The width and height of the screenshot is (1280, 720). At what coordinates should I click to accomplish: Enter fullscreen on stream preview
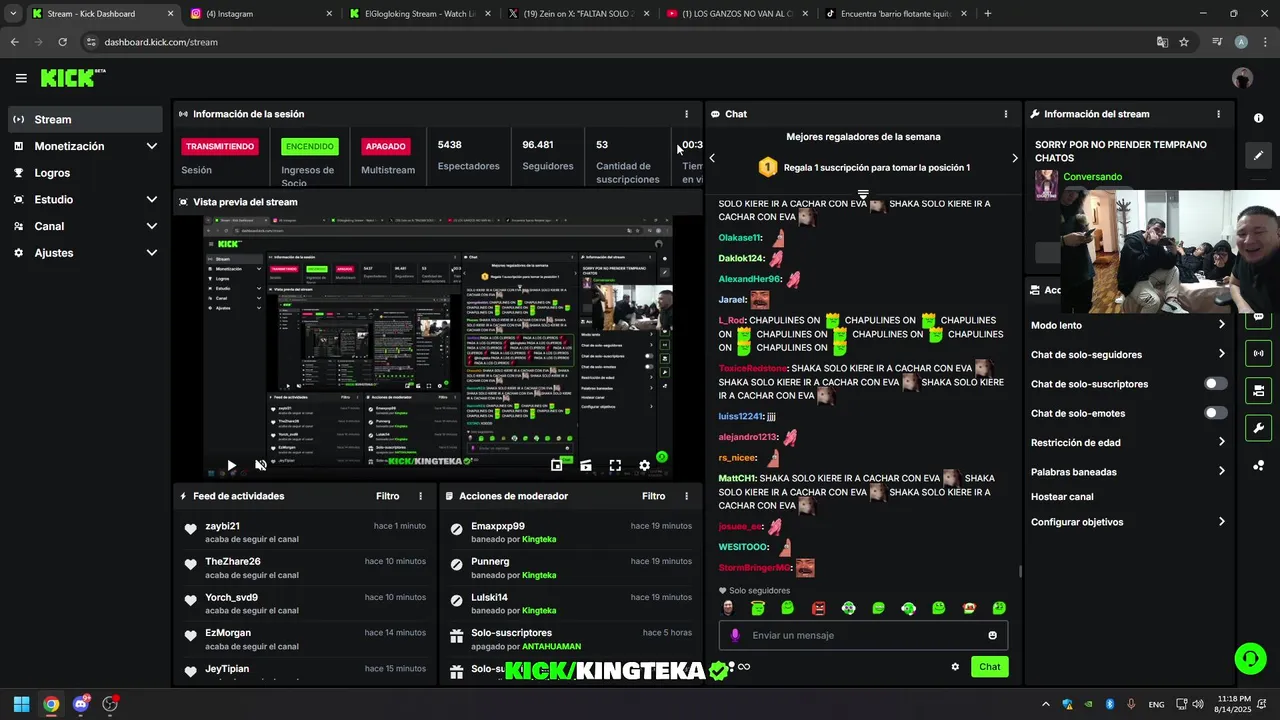[x=615, y=465]
